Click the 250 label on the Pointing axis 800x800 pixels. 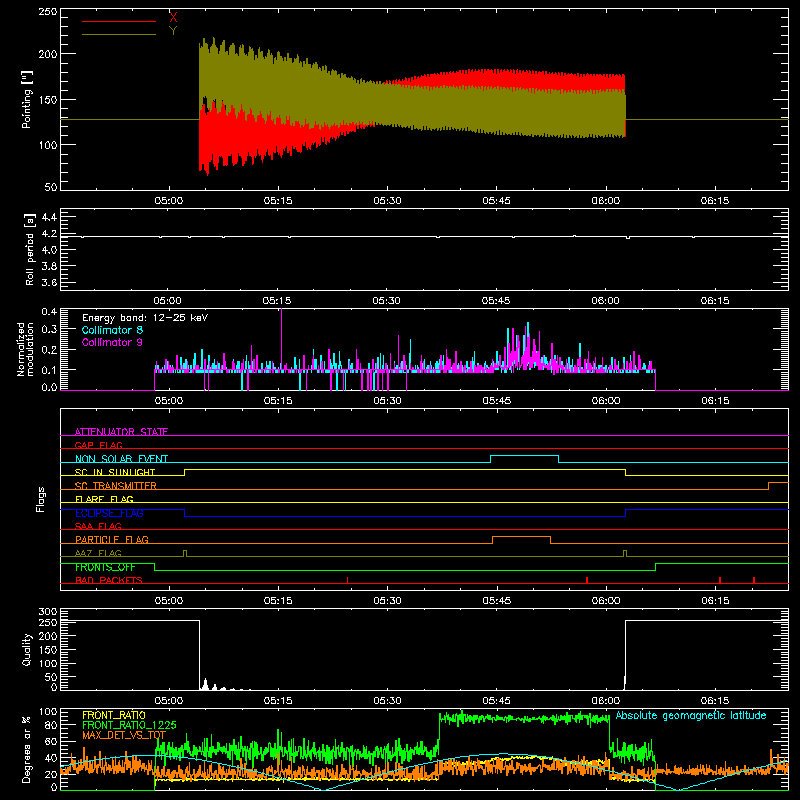point(48,11)
